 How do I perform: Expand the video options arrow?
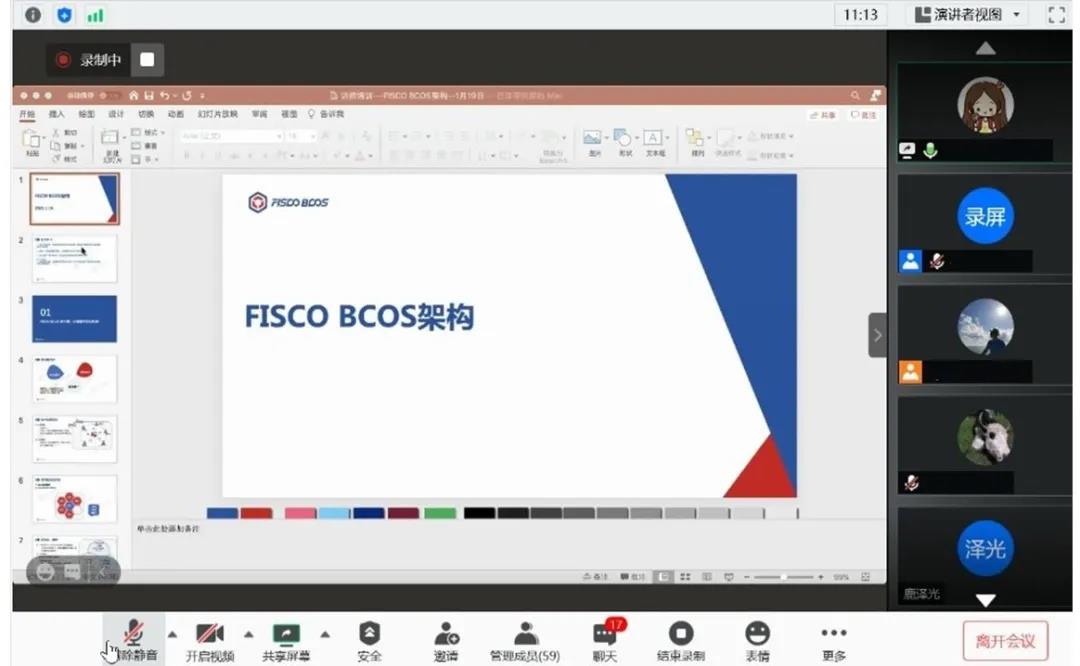(249, 634)
